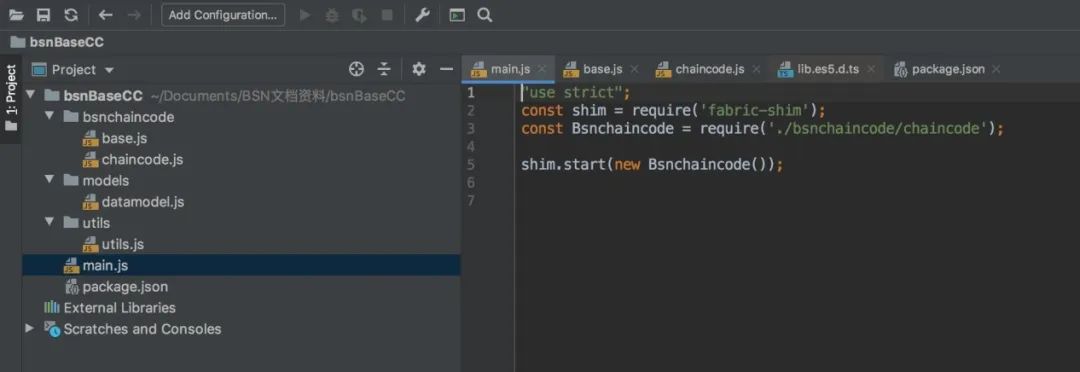Switch to the package.json editor tab
The height and width of the screenshot is (372, 1080).
[947, 69]
